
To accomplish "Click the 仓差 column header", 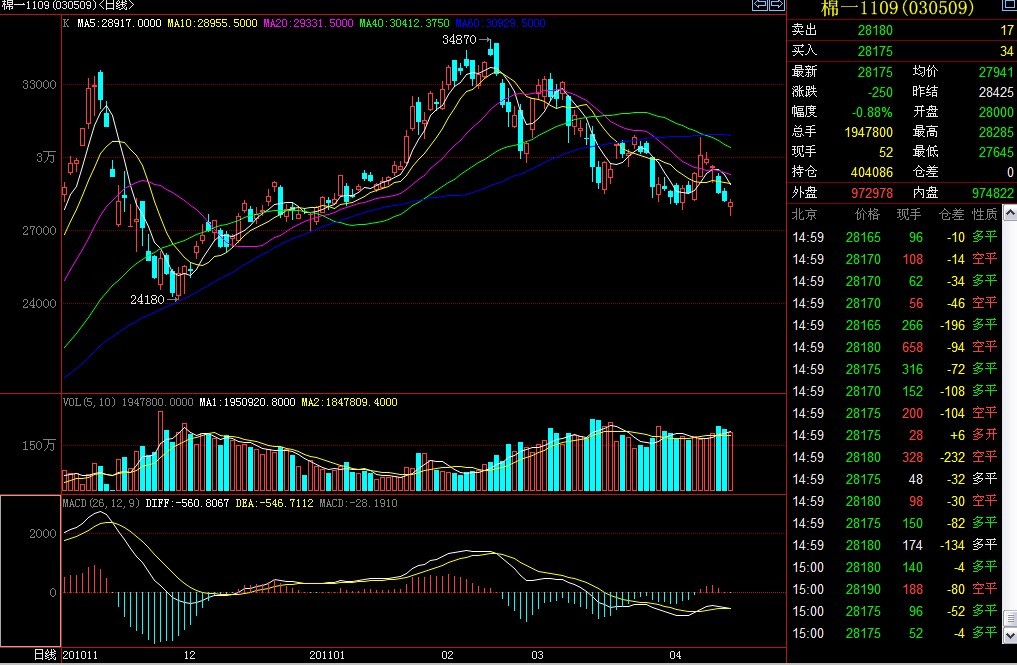I will pyautogui.click(x=951, y=214).
